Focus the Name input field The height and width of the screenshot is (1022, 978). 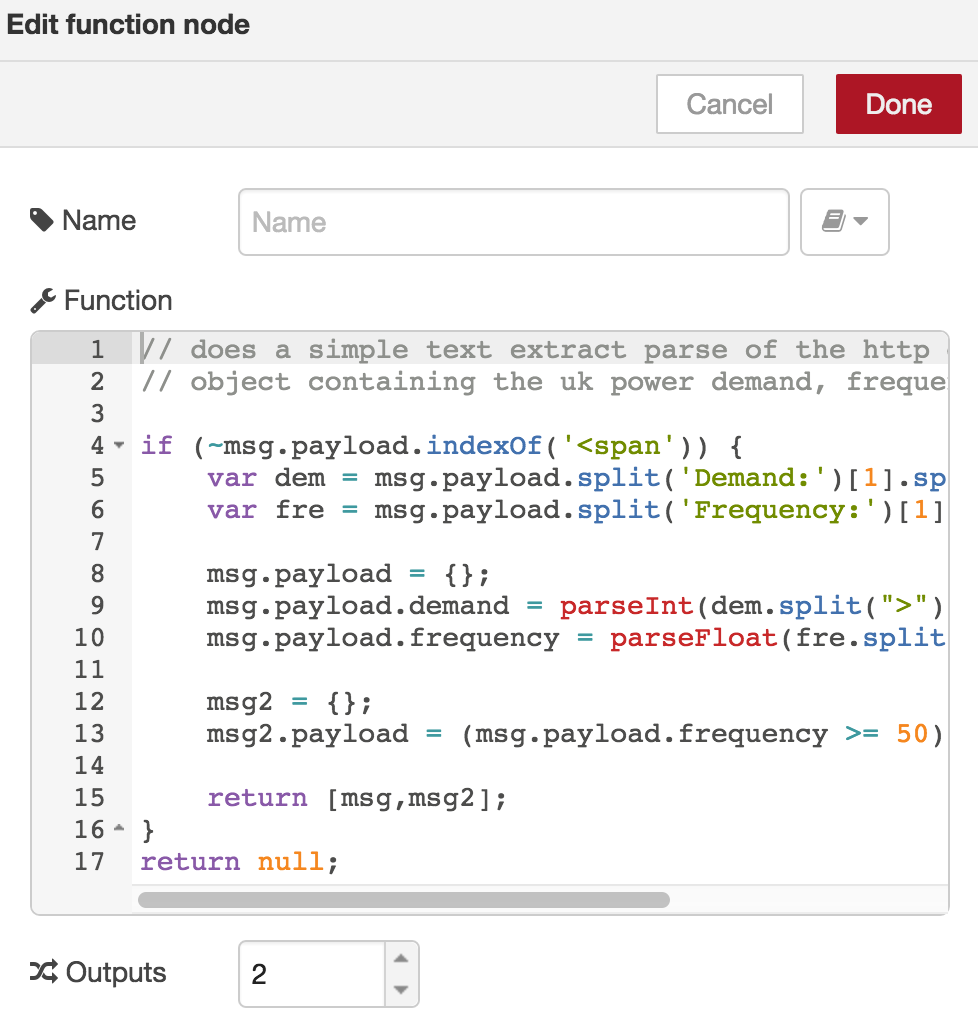514,222
